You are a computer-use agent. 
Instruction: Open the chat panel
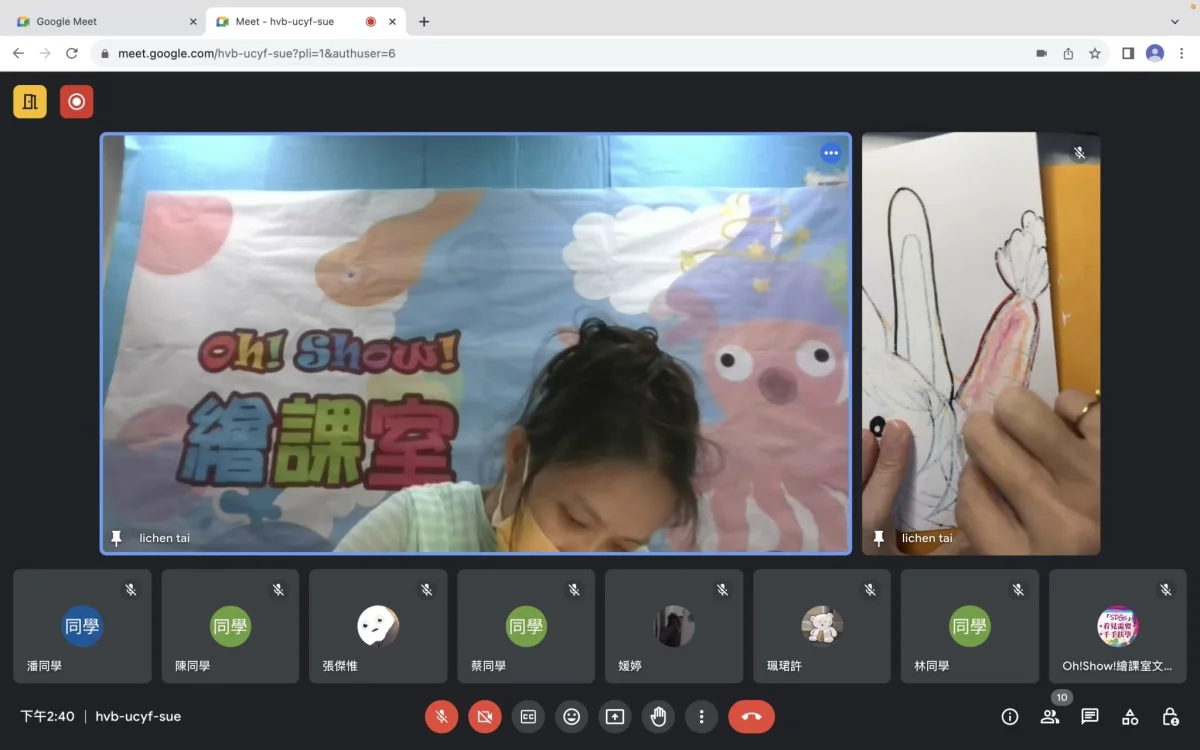coord(1090,716)
